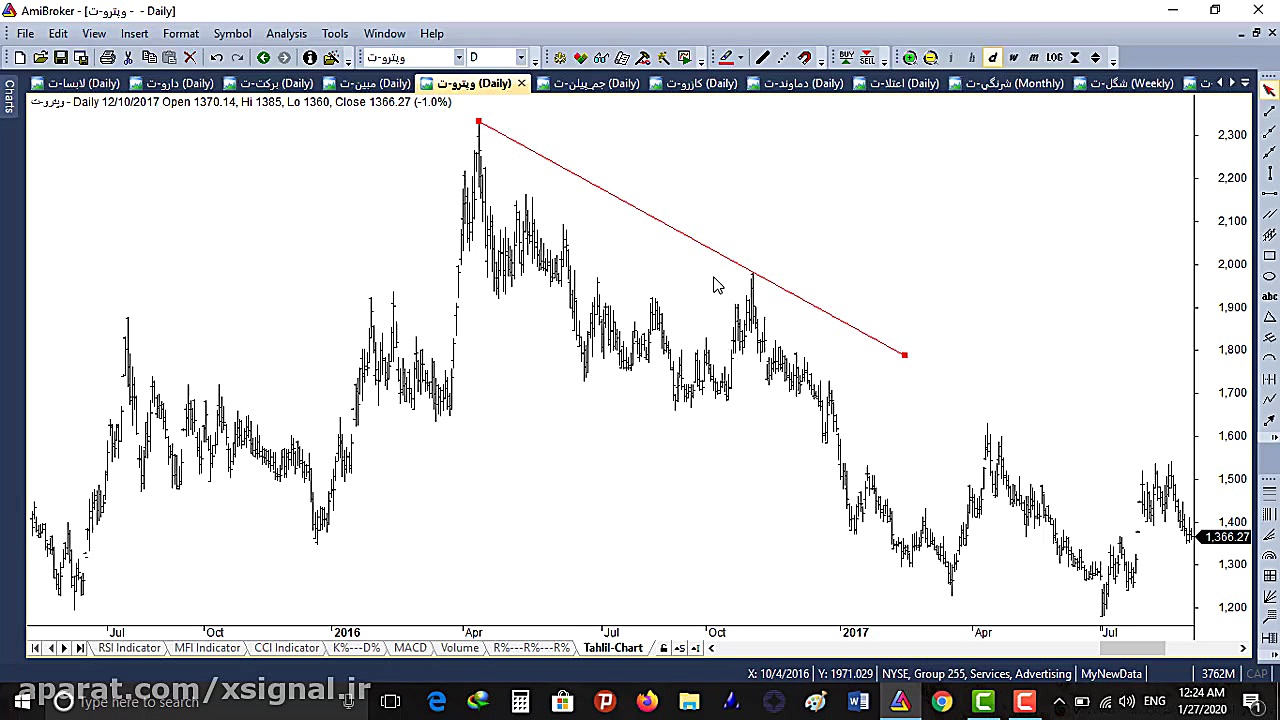Open the pencil color dropdown arrow
The image size is (1280, 720).
(741, 57)
